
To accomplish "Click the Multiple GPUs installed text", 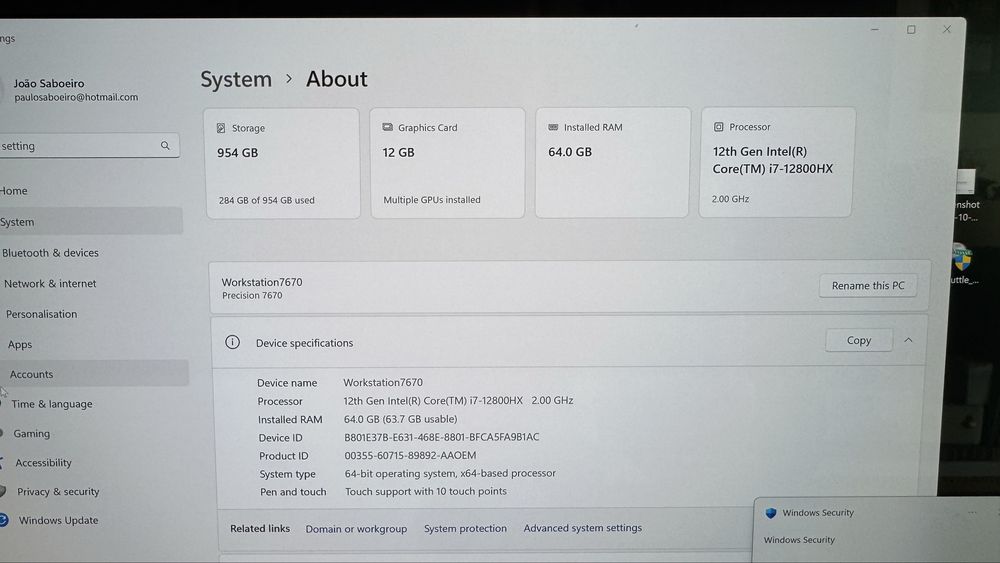I will (432, 200).
